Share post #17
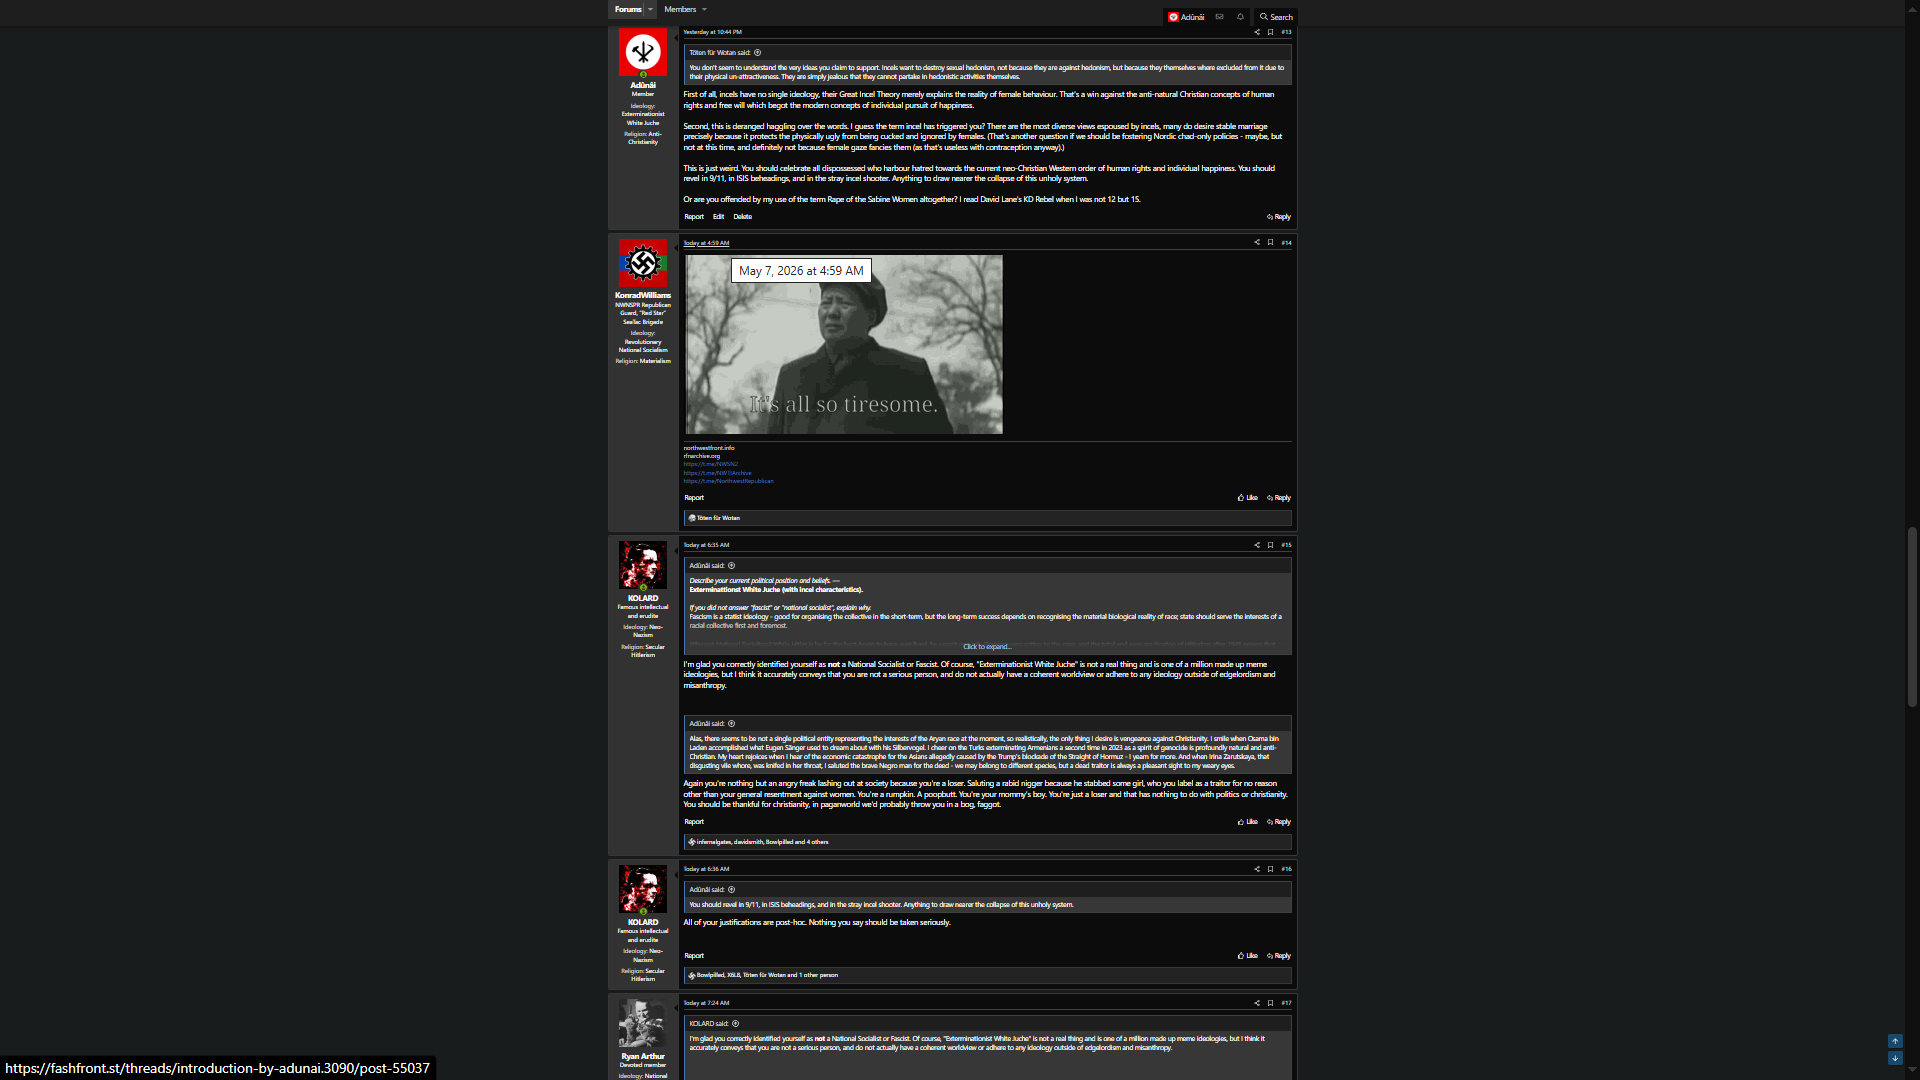The image size is (1920, 1080). click(x=1257, y=1003)
